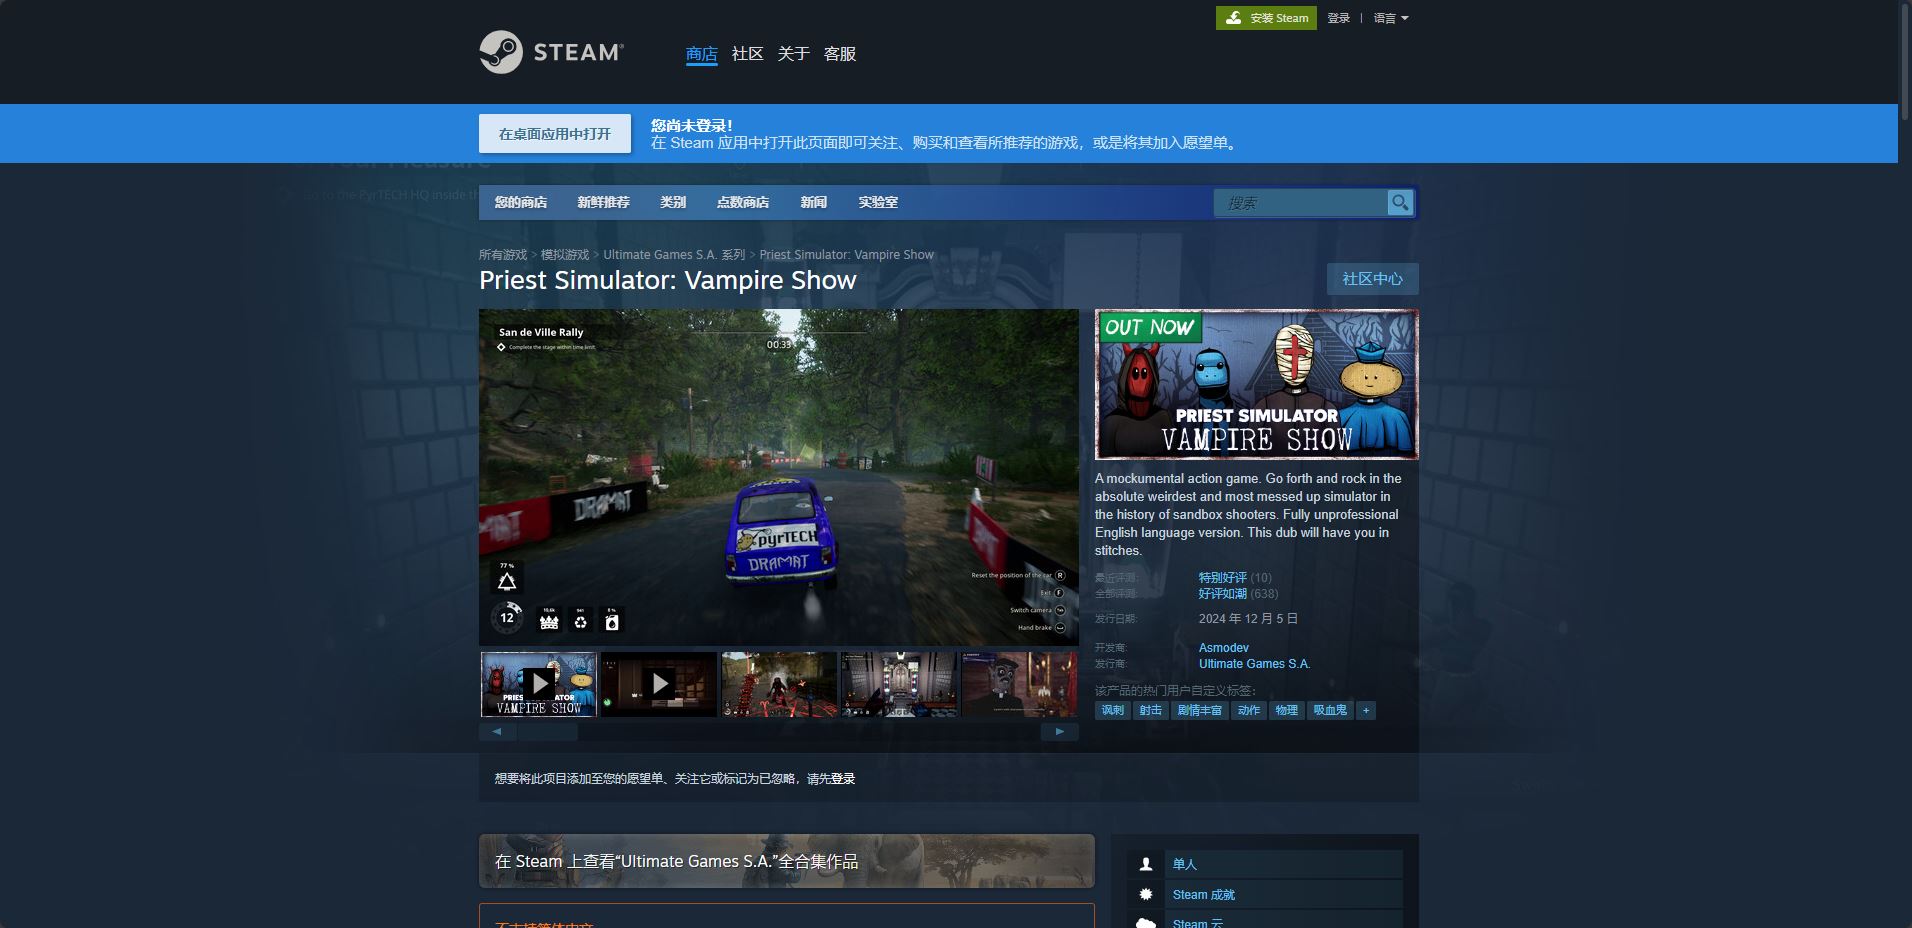1912x928 pixels.
Task: Open the Ultimate Games S.A. 全合集作品 banner
Action: [x=787, y=861]
